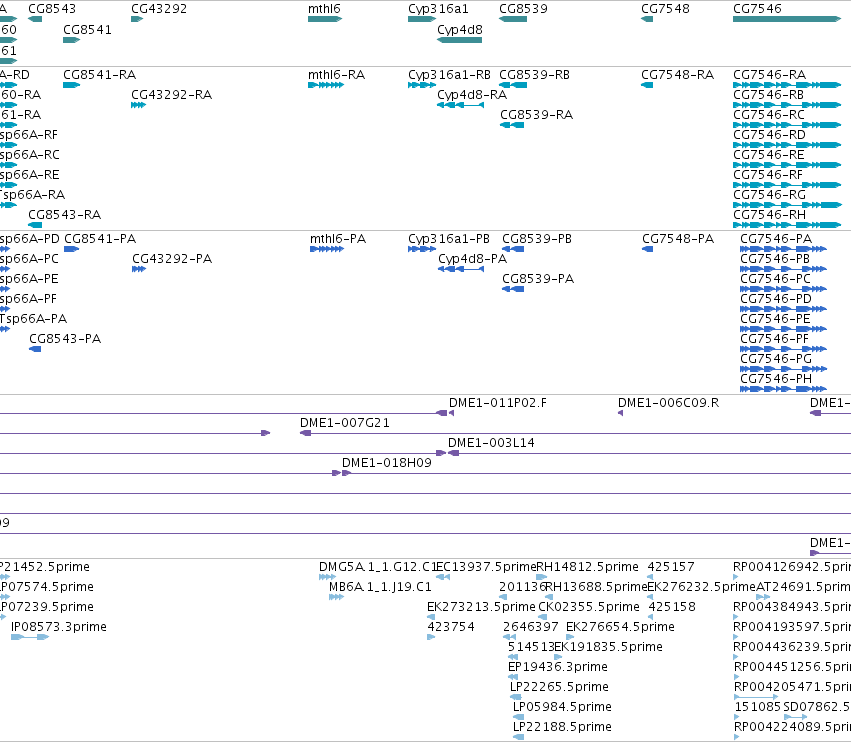Click the CG8539 gene glyph
851x742 pixels.
pyautogui.click(x=513, y=19)
